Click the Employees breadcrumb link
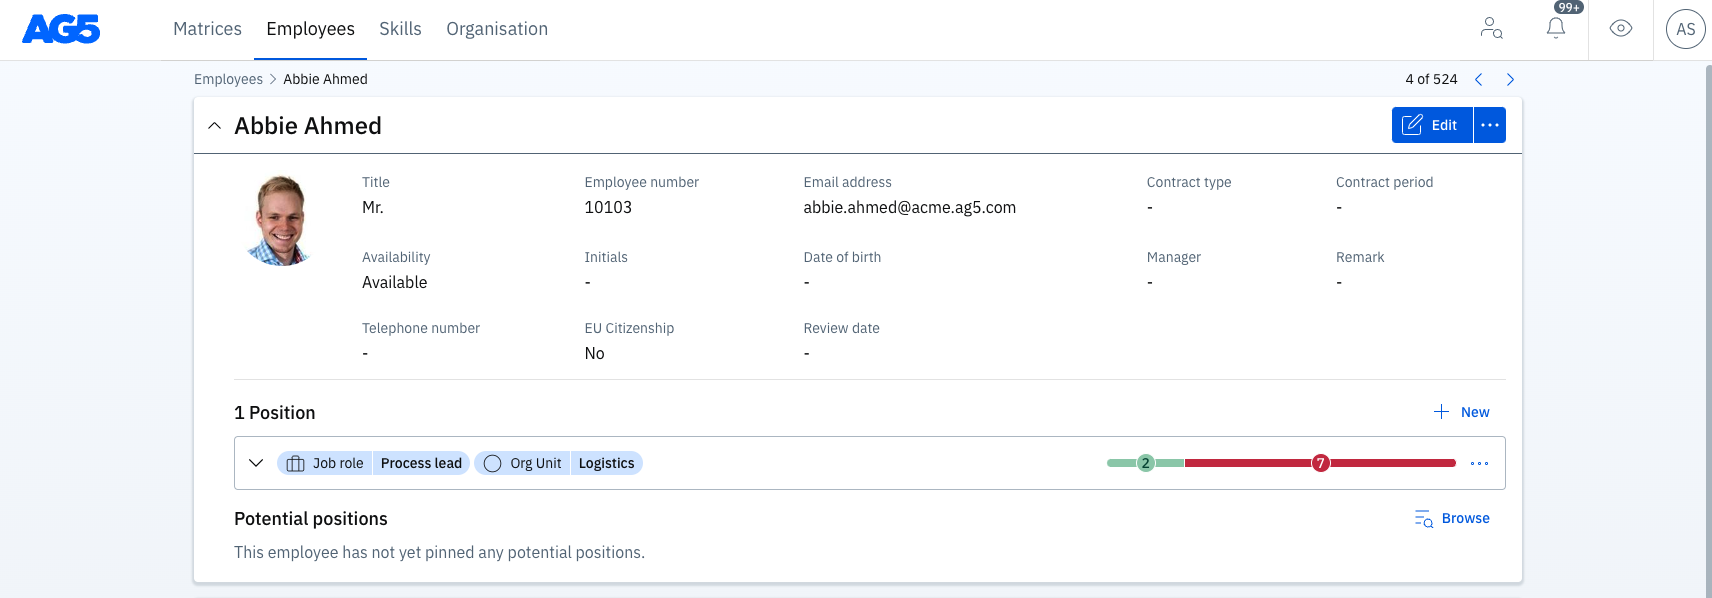 tap(228, 79)
